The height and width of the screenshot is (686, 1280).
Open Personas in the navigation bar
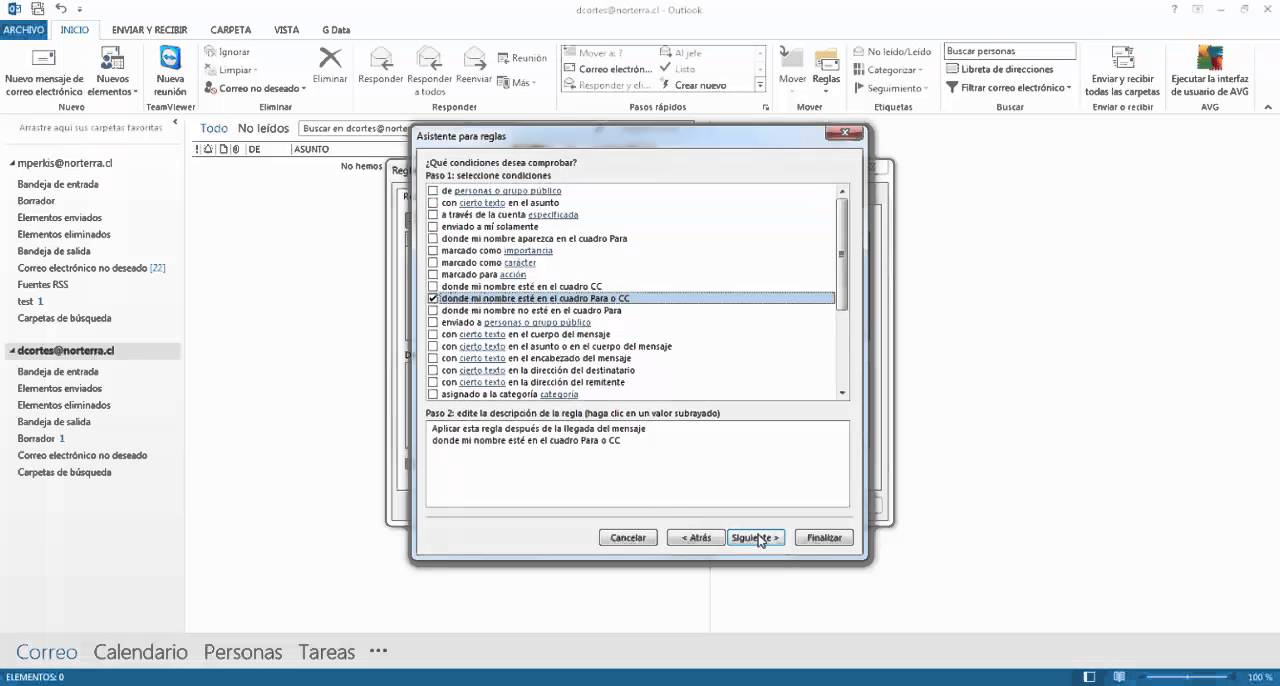pos(243,652)
